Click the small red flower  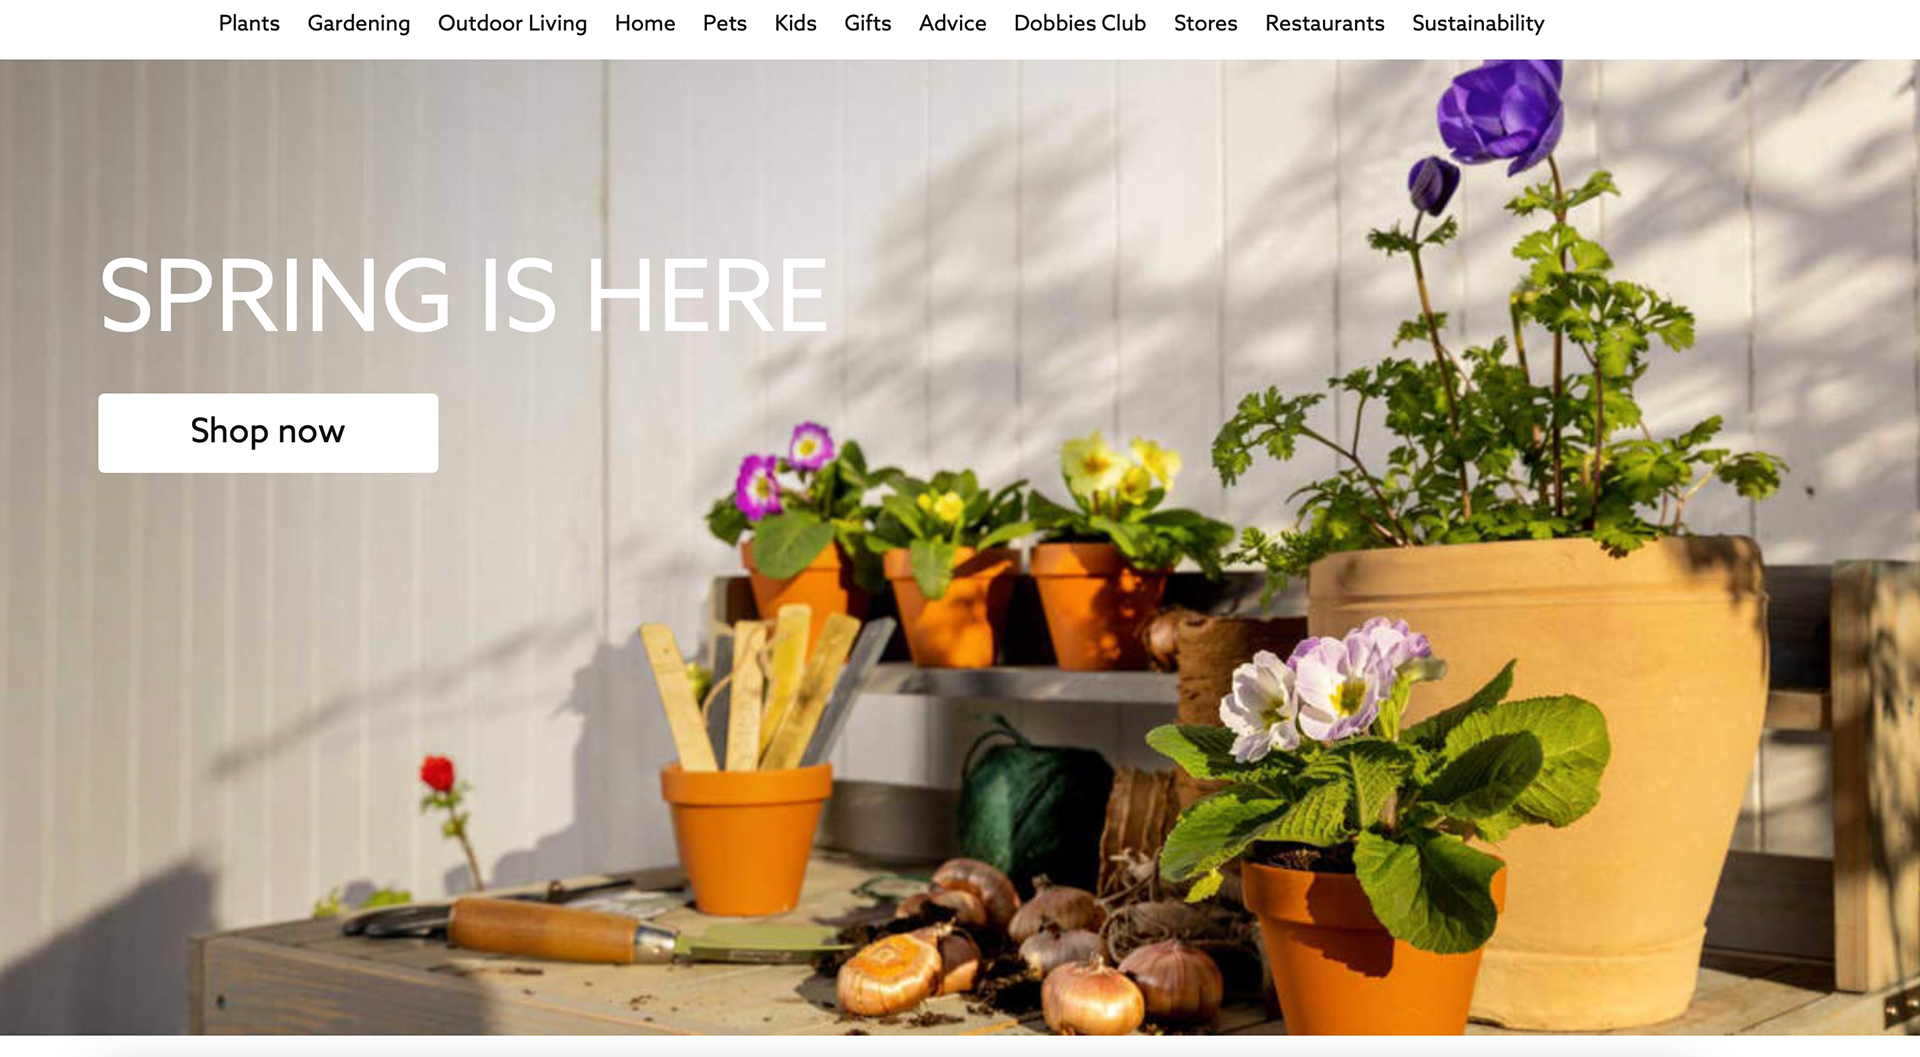pyautogui.click(x=438, y=775)
